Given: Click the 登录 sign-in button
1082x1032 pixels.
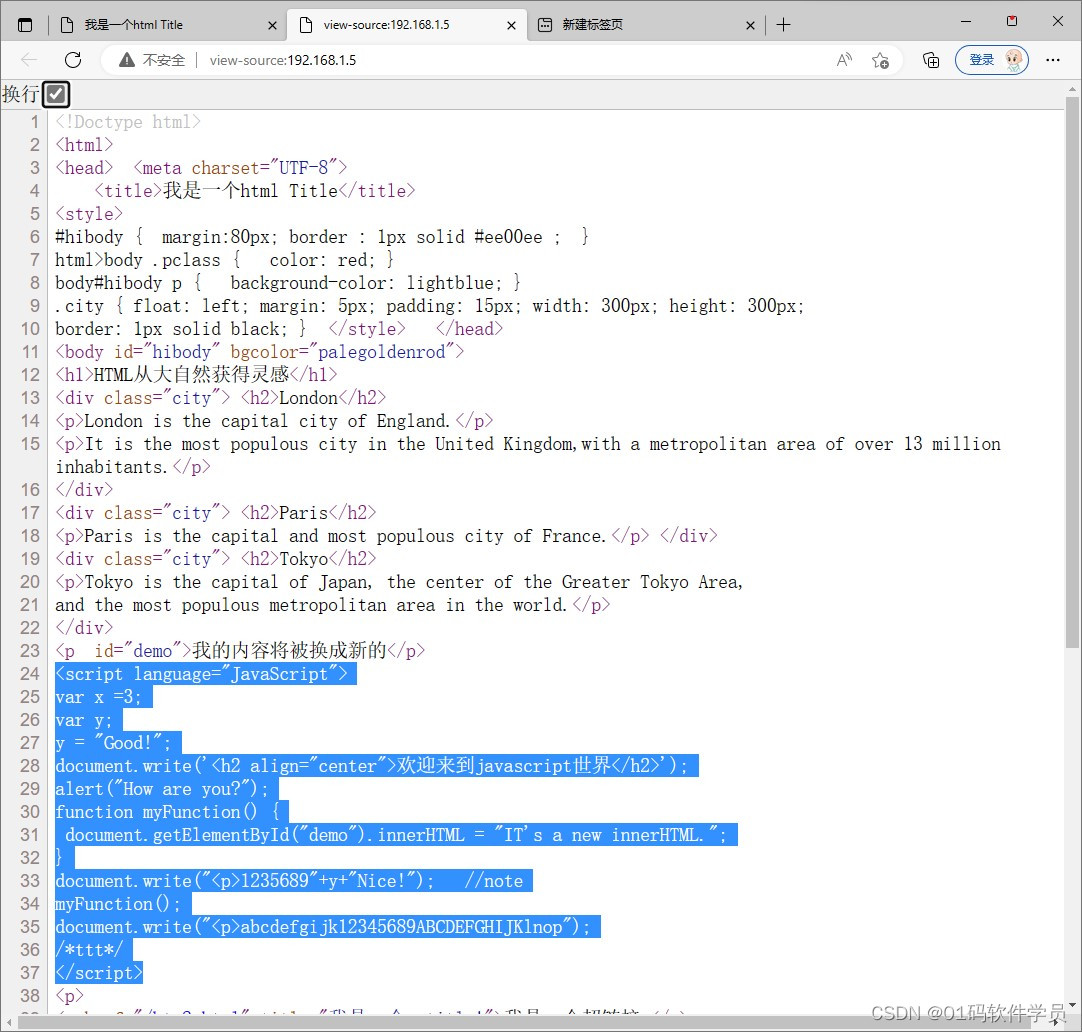Looking at the screenshot, I should click(x=992, y=60).
